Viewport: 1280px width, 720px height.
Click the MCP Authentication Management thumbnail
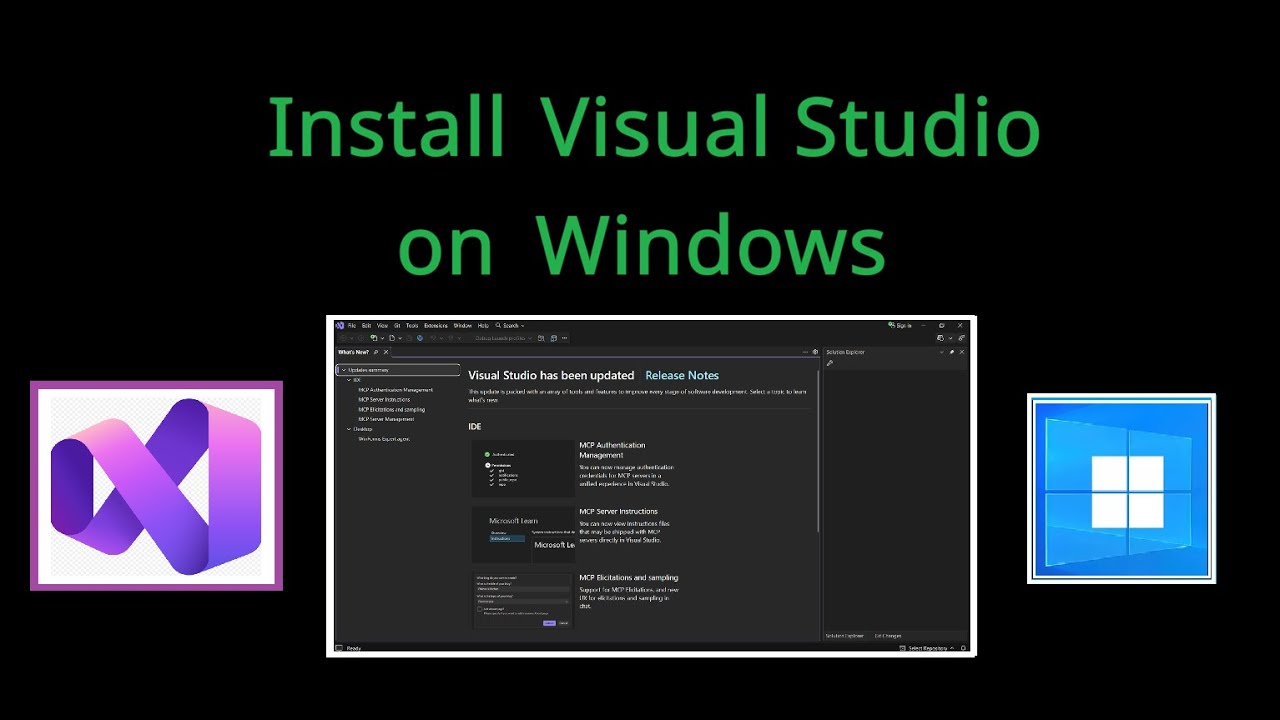(523, 469)
